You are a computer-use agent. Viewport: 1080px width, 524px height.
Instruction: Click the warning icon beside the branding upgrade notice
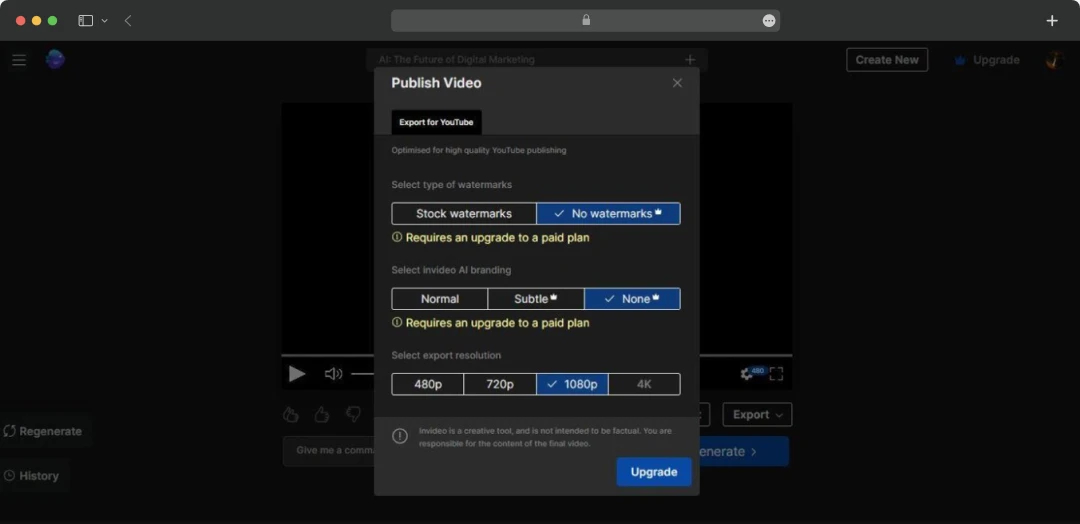point(397,322)
